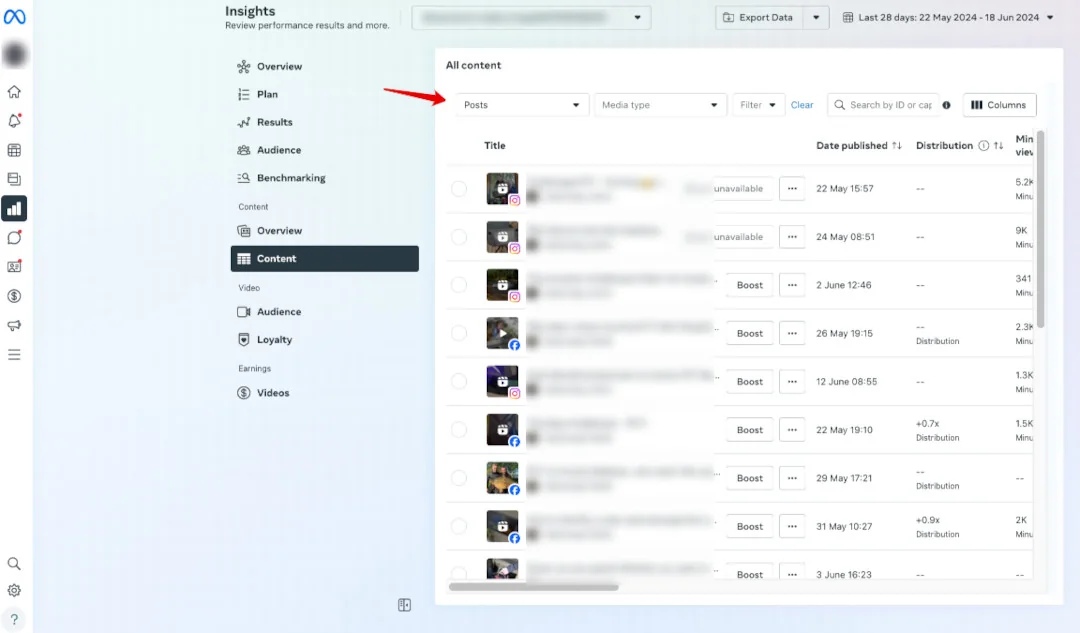Screen dimensions: 1080x633
Task: Open more options for the 22 May 15:57 post
Action: pyautogui.click(x=792, y=188)
